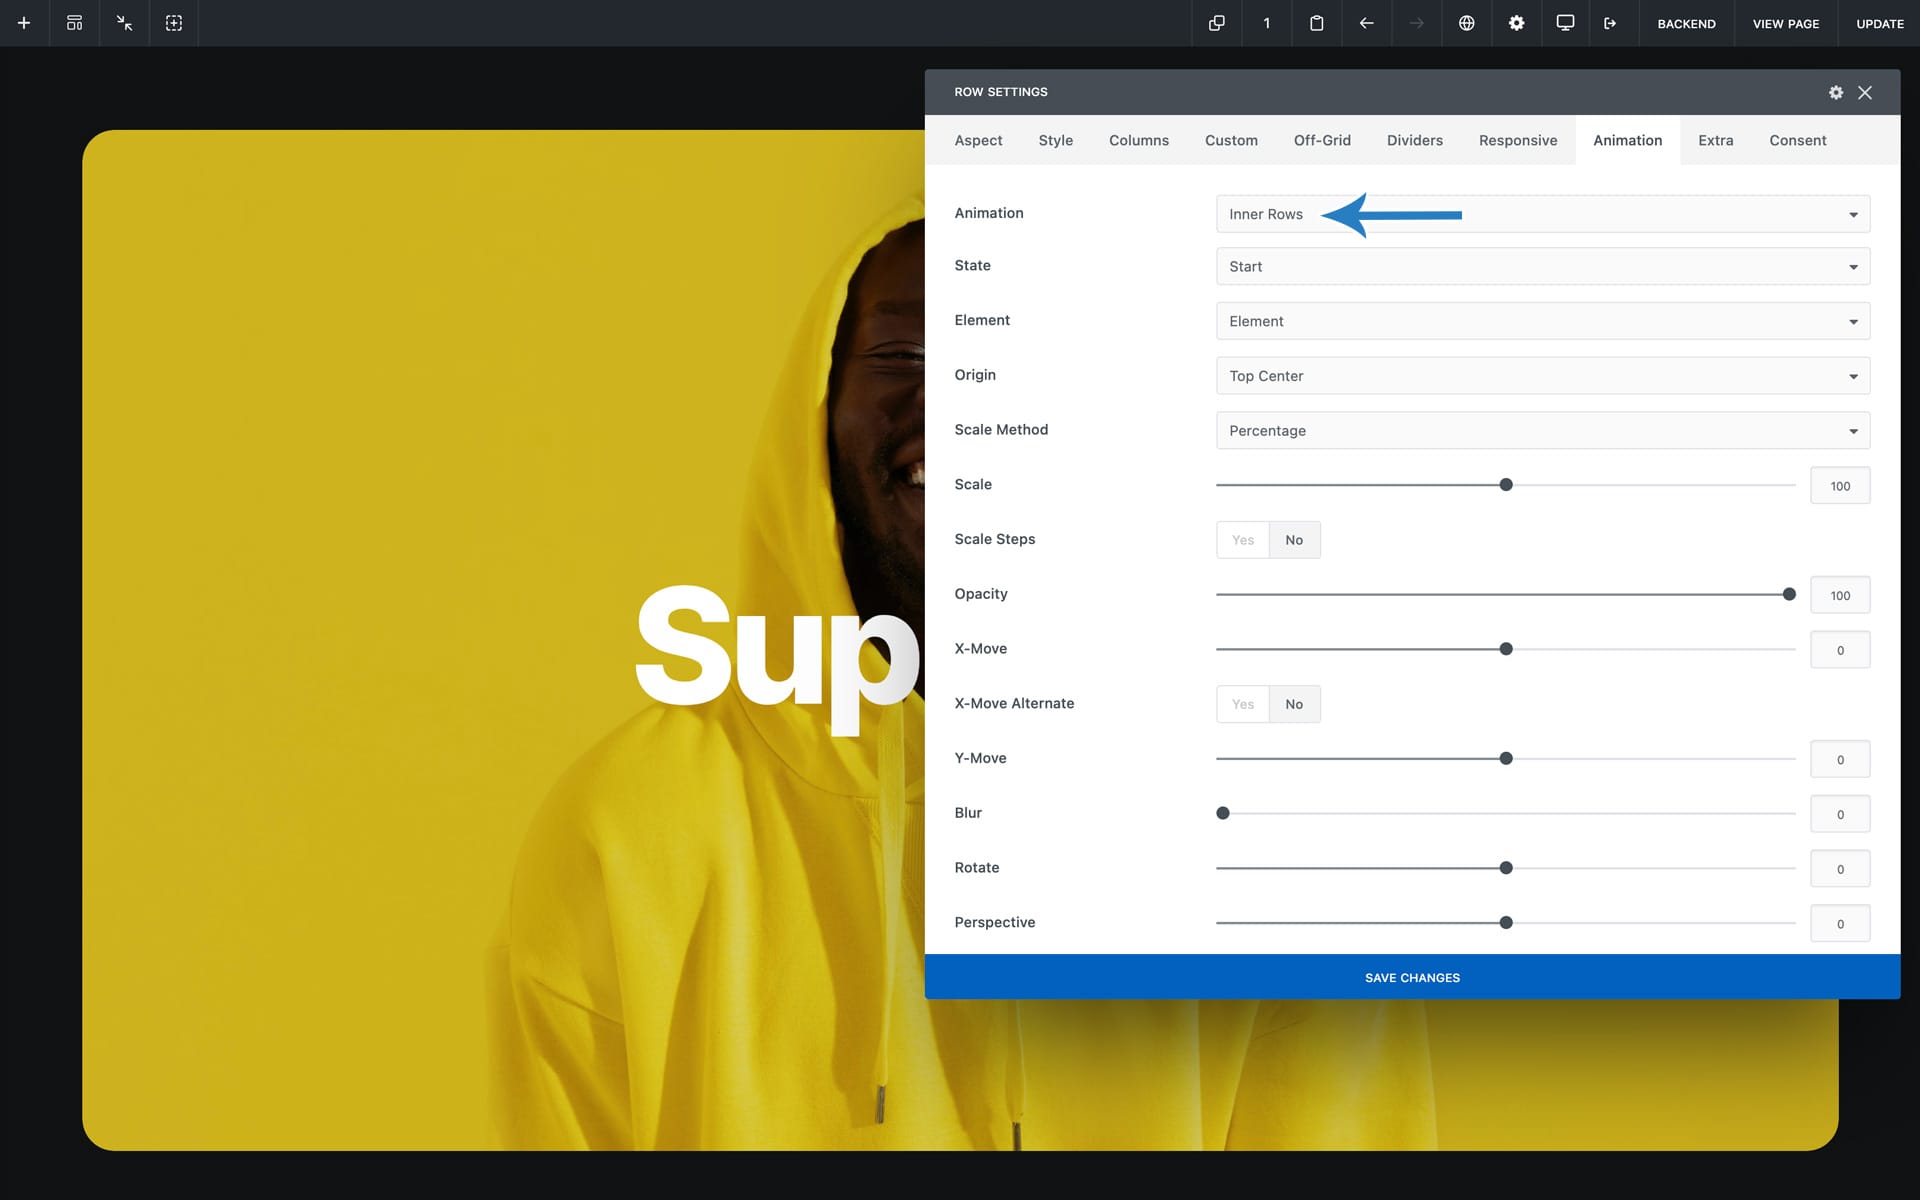Open the Animation dropdown showing Inner Rows

tap(1543, 214)
